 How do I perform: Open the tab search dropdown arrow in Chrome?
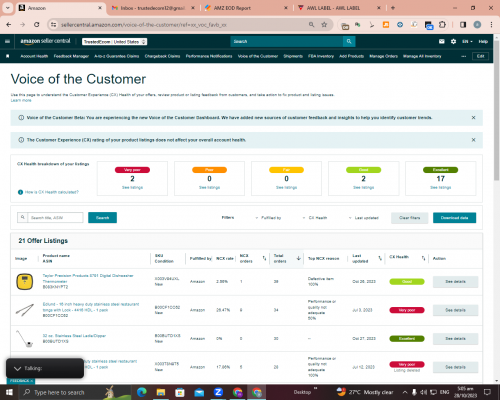tap(7, 8)
